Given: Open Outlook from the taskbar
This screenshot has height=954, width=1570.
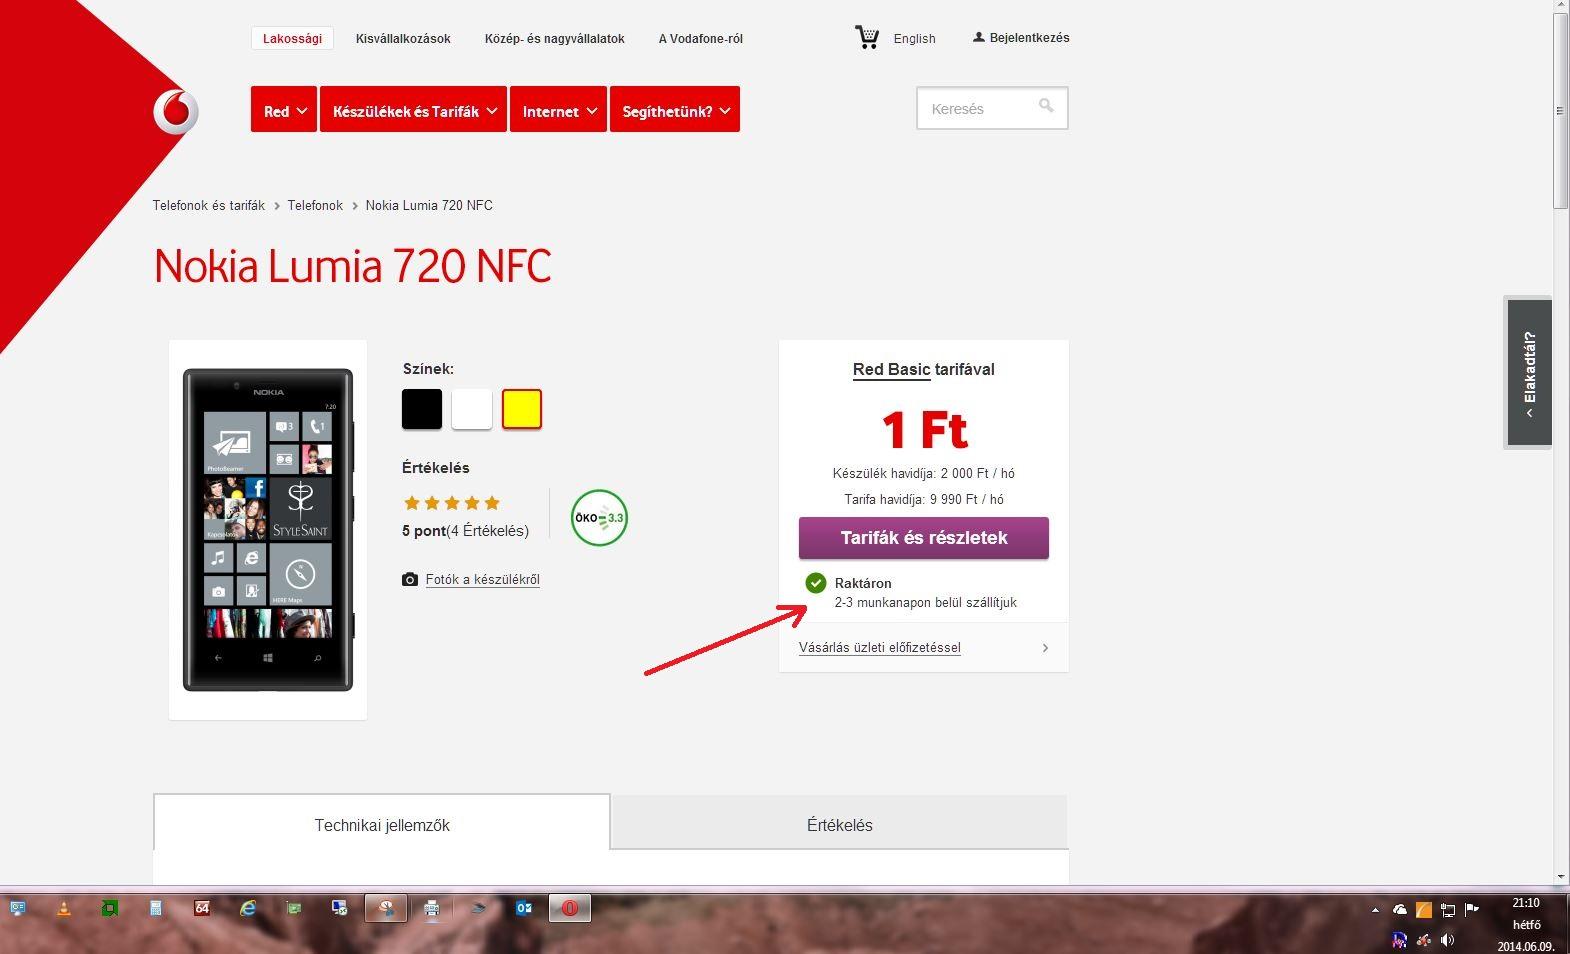Looking at the screenshot, I should tap(524, 908).
